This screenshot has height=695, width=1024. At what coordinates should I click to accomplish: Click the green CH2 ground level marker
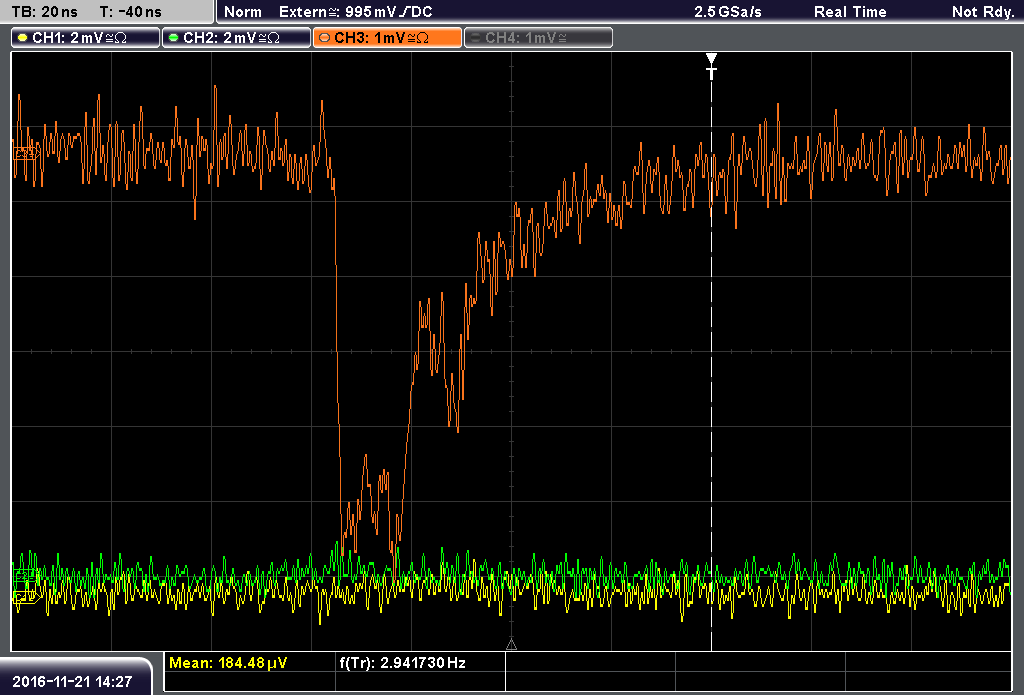tap(25, 575)
